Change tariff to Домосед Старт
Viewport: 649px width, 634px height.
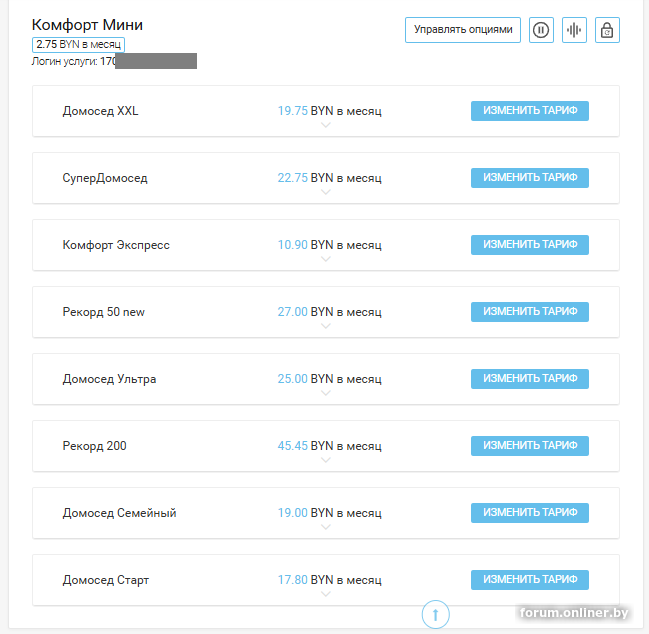530,580
